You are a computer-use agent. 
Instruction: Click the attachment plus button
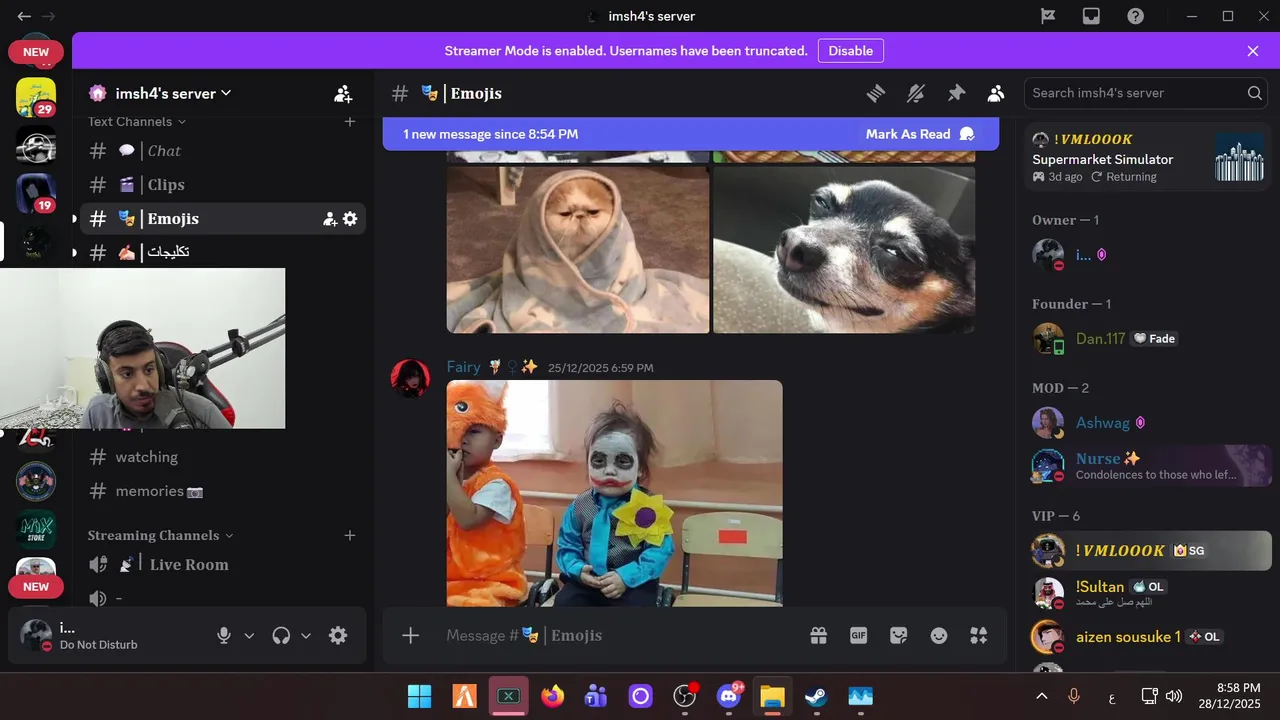[410, 636]
